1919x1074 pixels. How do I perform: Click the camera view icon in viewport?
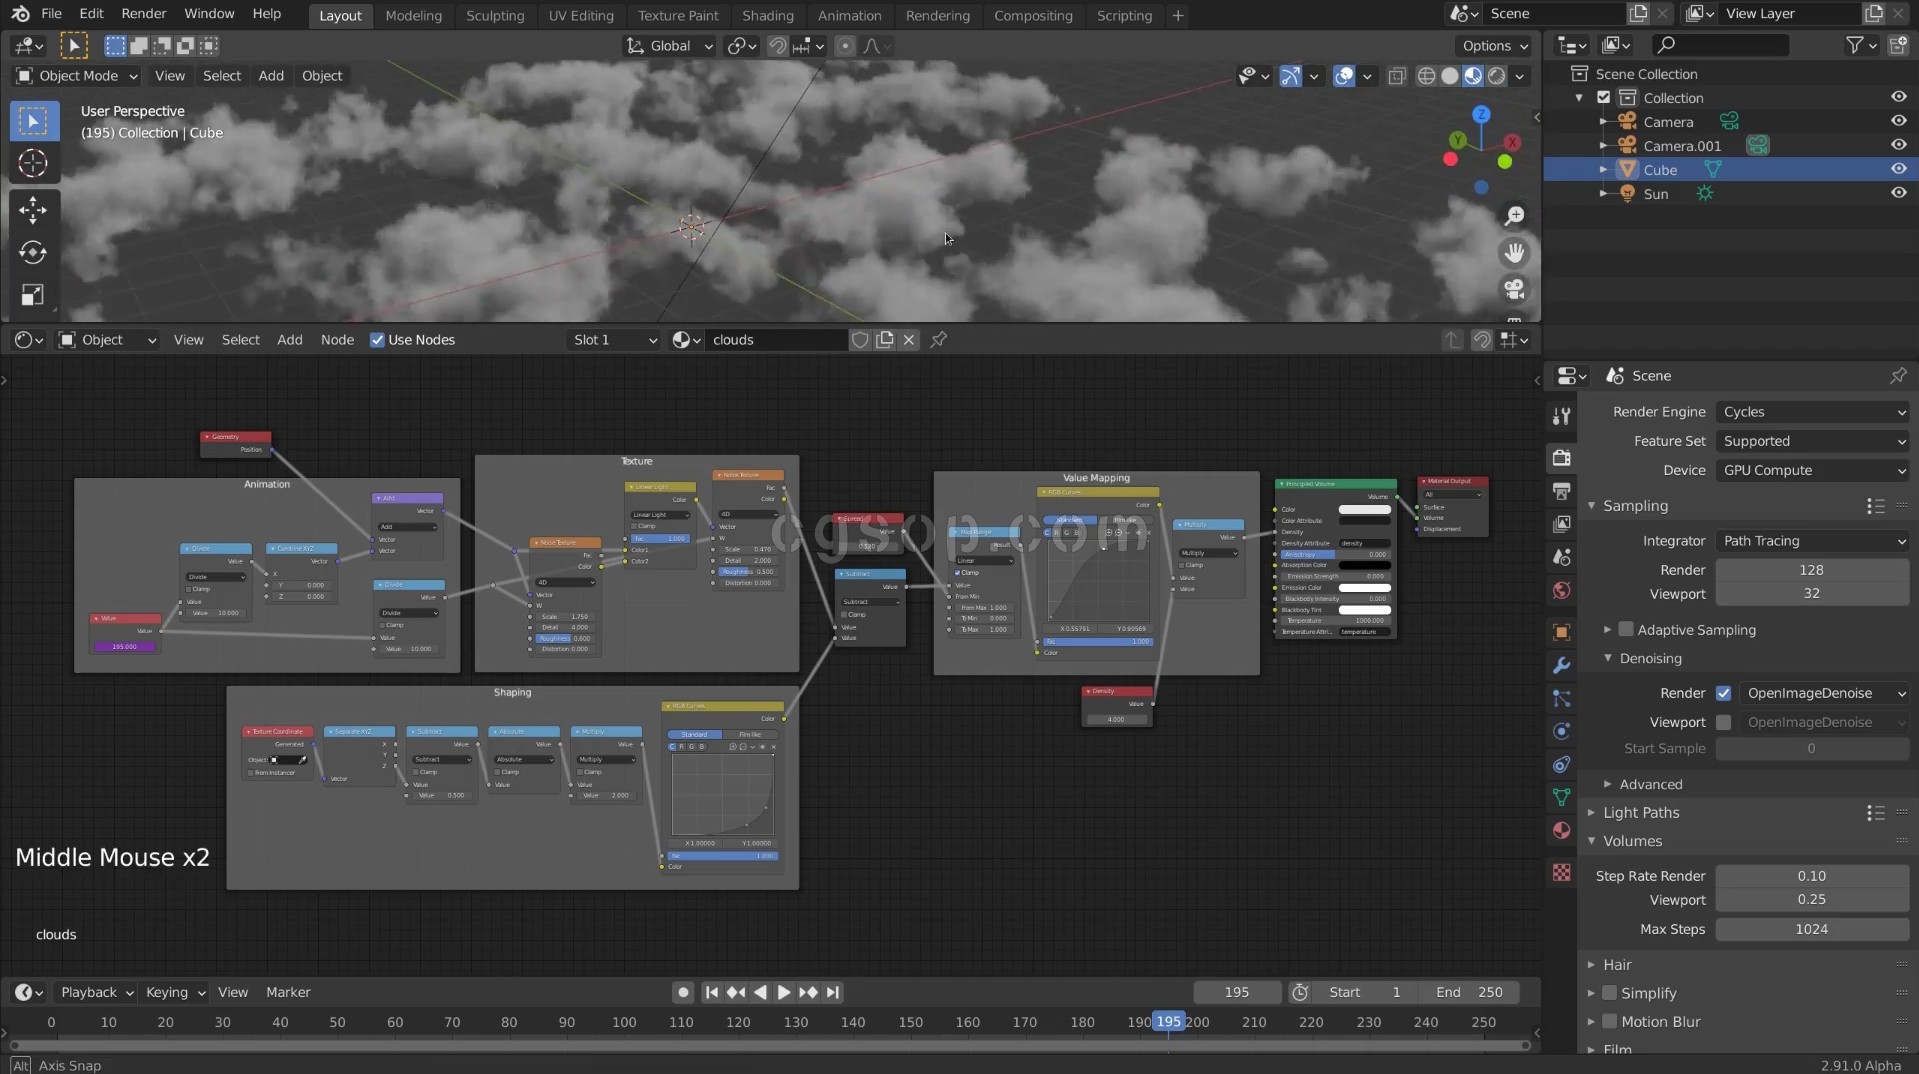click(1514, 290)
